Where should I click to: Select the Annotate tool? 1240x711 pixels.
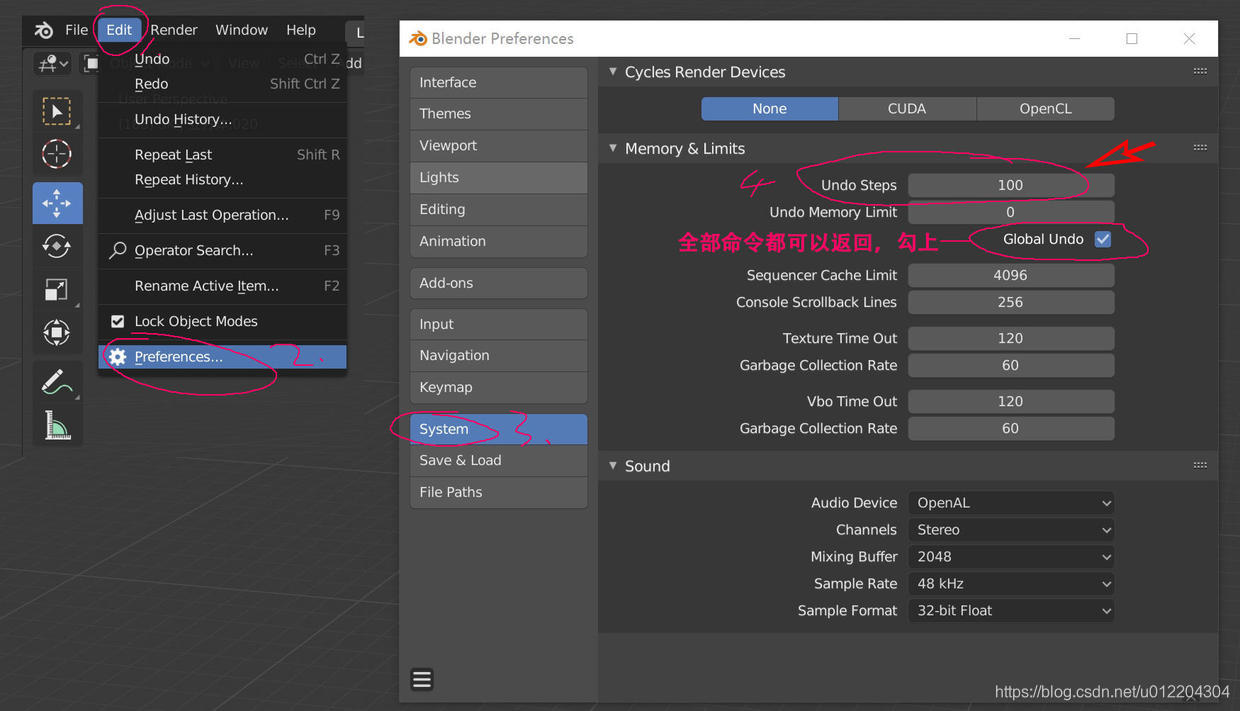56,382
